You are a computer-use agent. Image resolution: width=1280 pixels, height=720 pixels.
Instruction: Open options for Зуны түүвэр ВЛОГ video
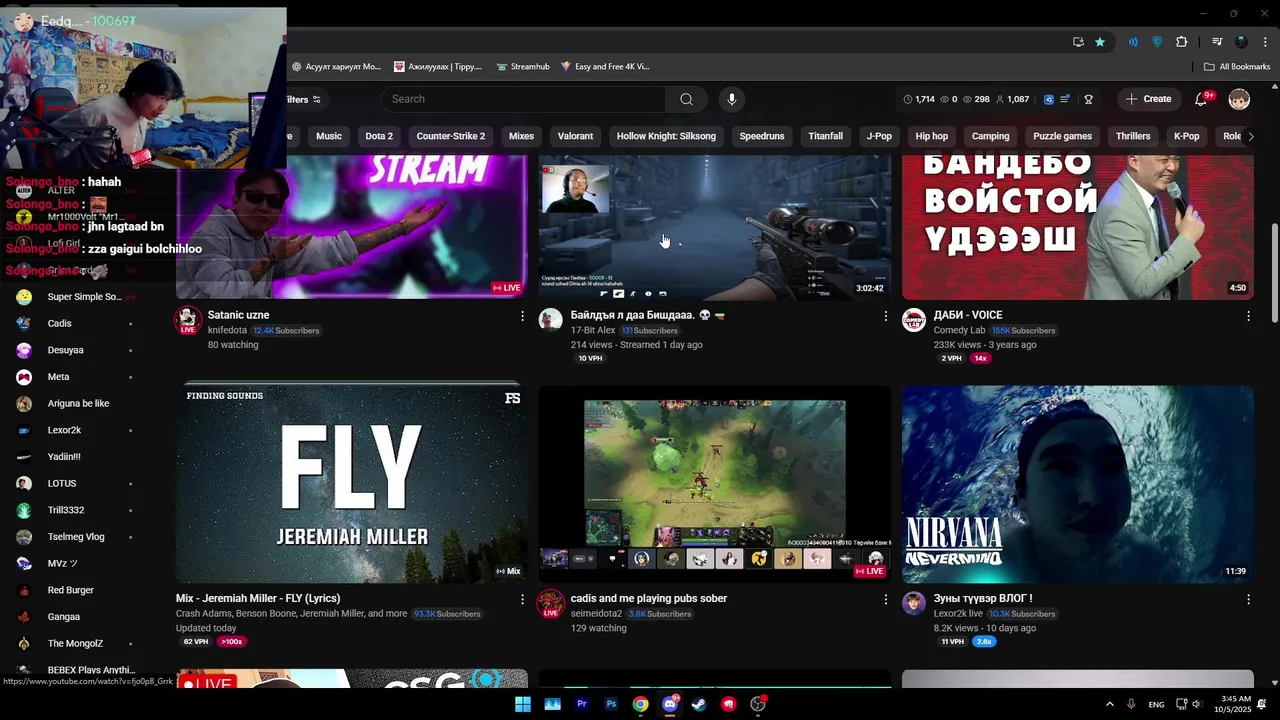(1248, 599)
